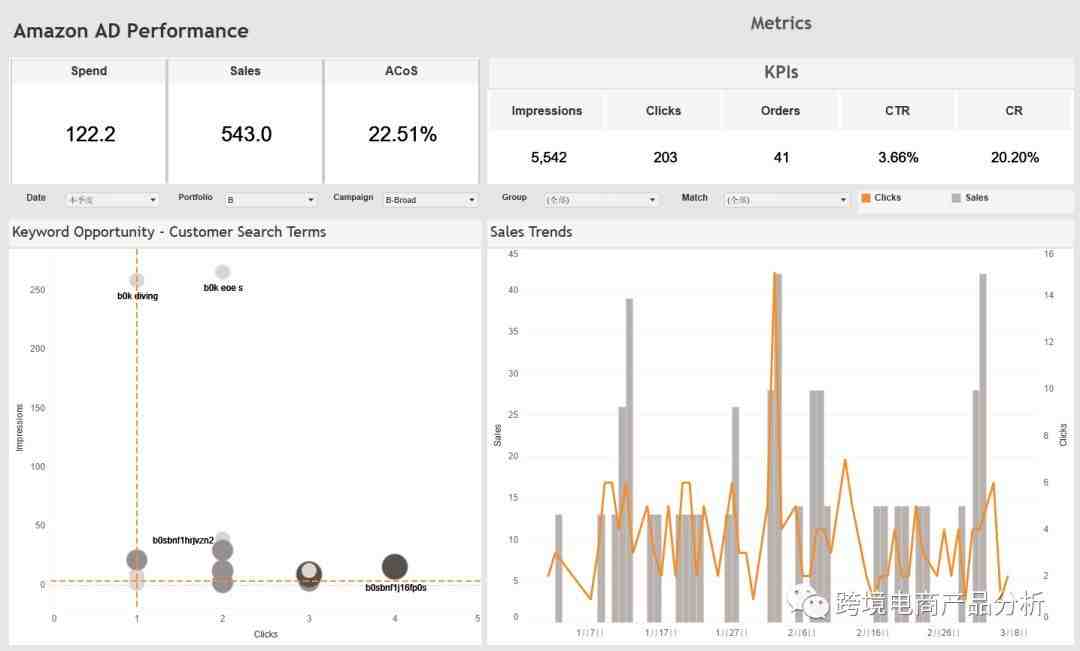Click the dark bubble at 4 clicks
Screen dimensions: 1080x651
point(395,567)
